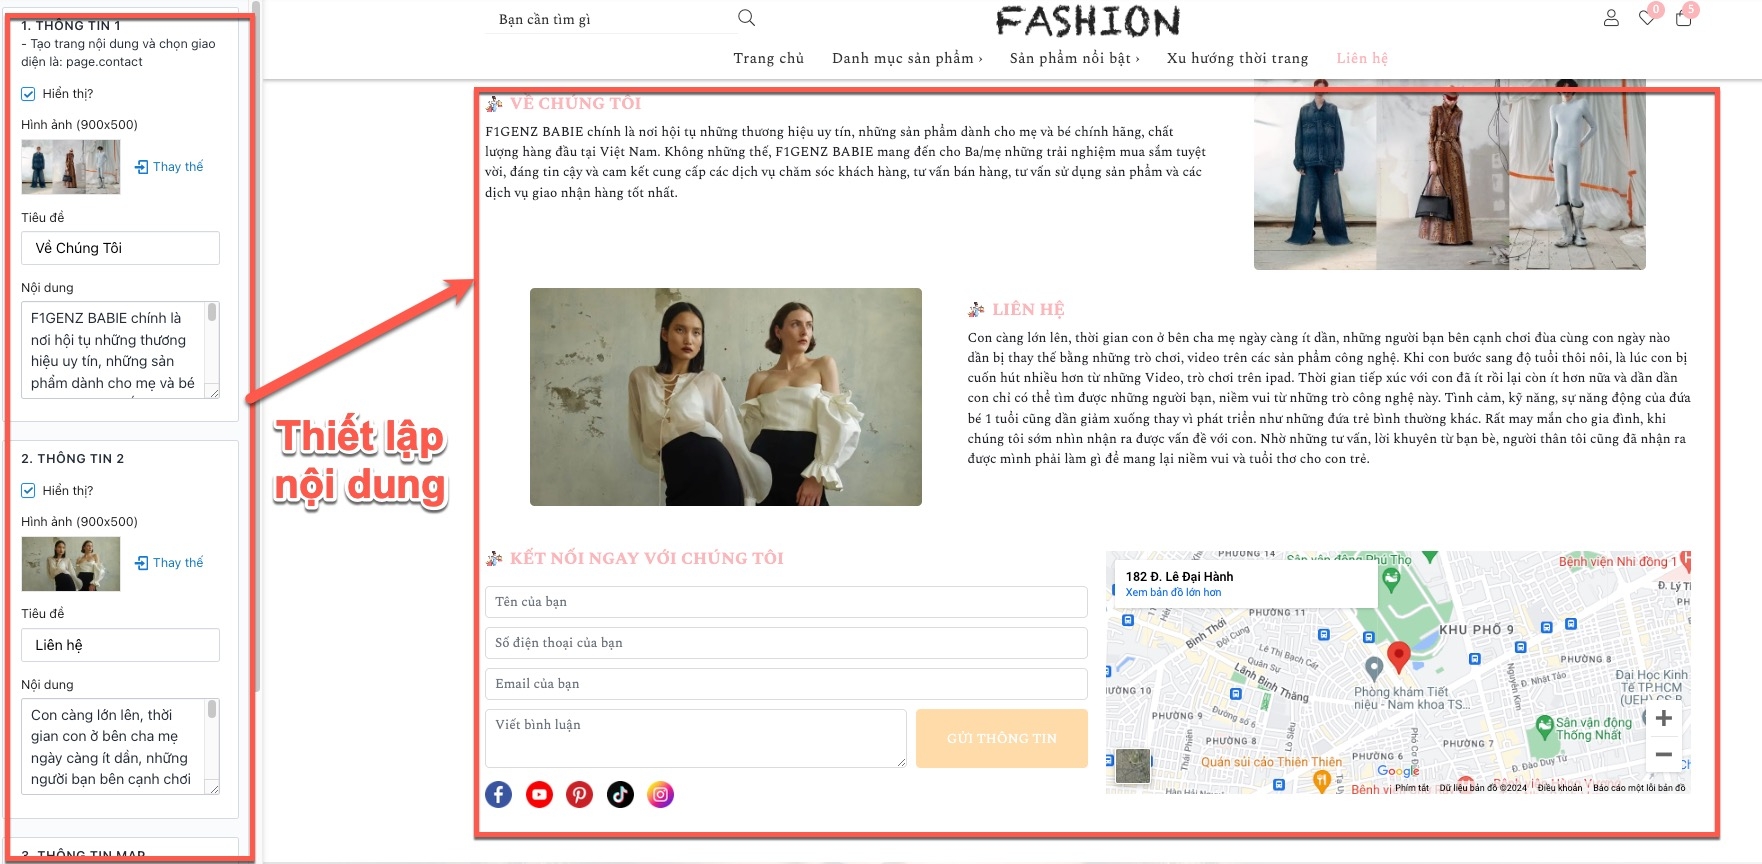The image size is (1762, 864).
Task: Open the TikTok social icon
Action: click(x=620, y=794)
